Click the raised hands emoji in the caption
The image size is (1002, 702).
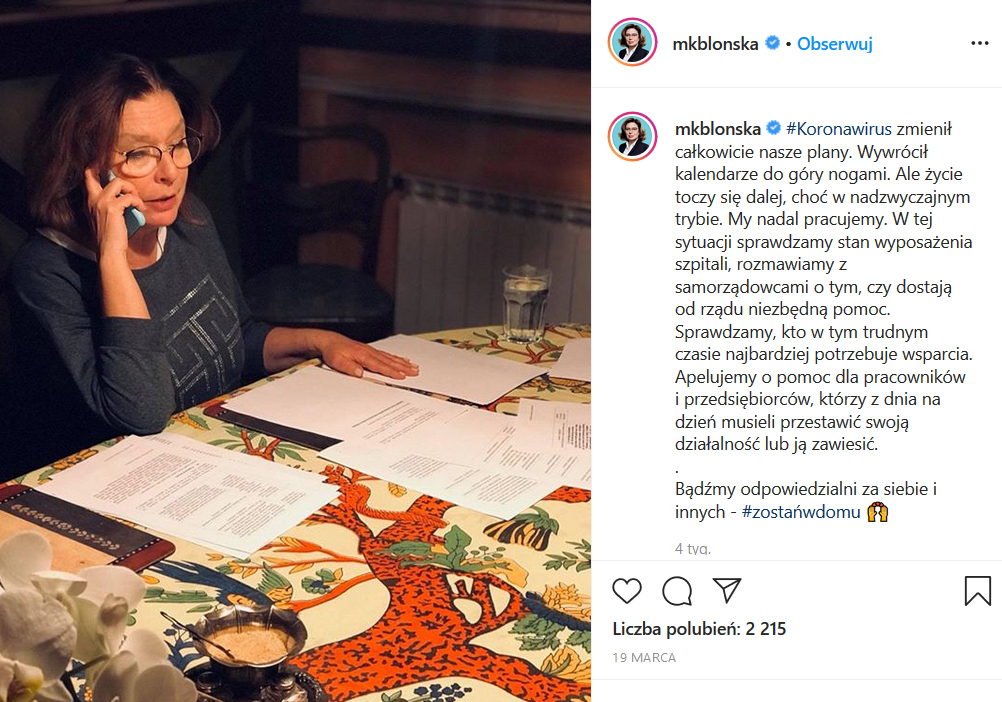pos(877,512)
